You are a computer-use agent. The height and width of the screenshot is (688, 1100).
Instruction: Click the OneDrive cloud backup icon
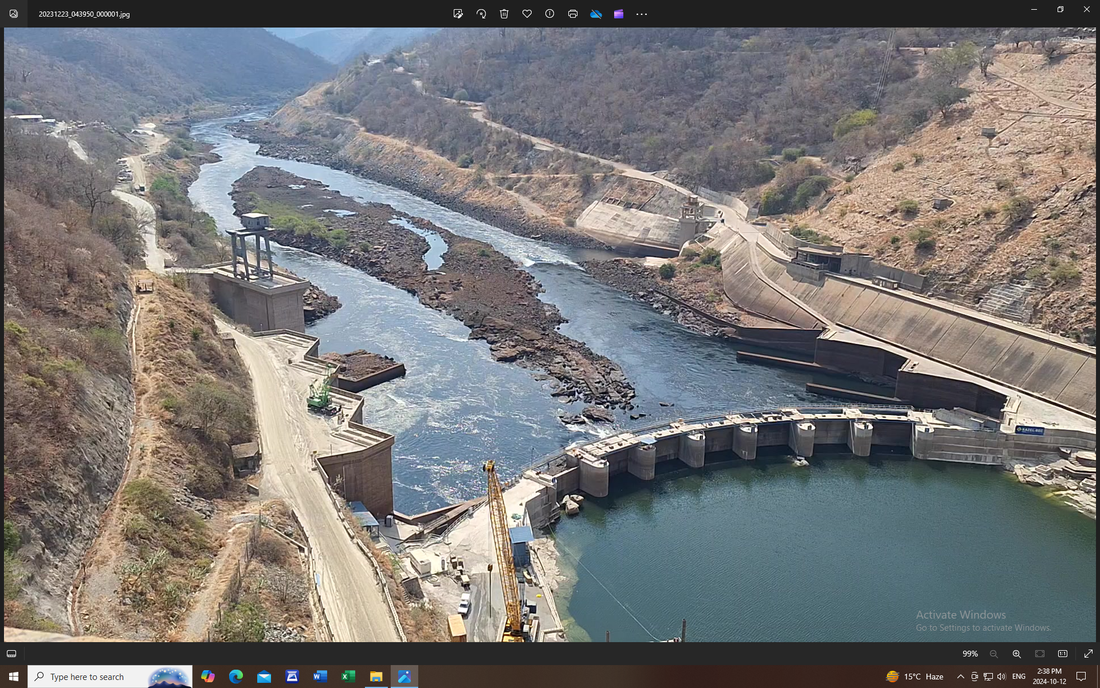596,13
